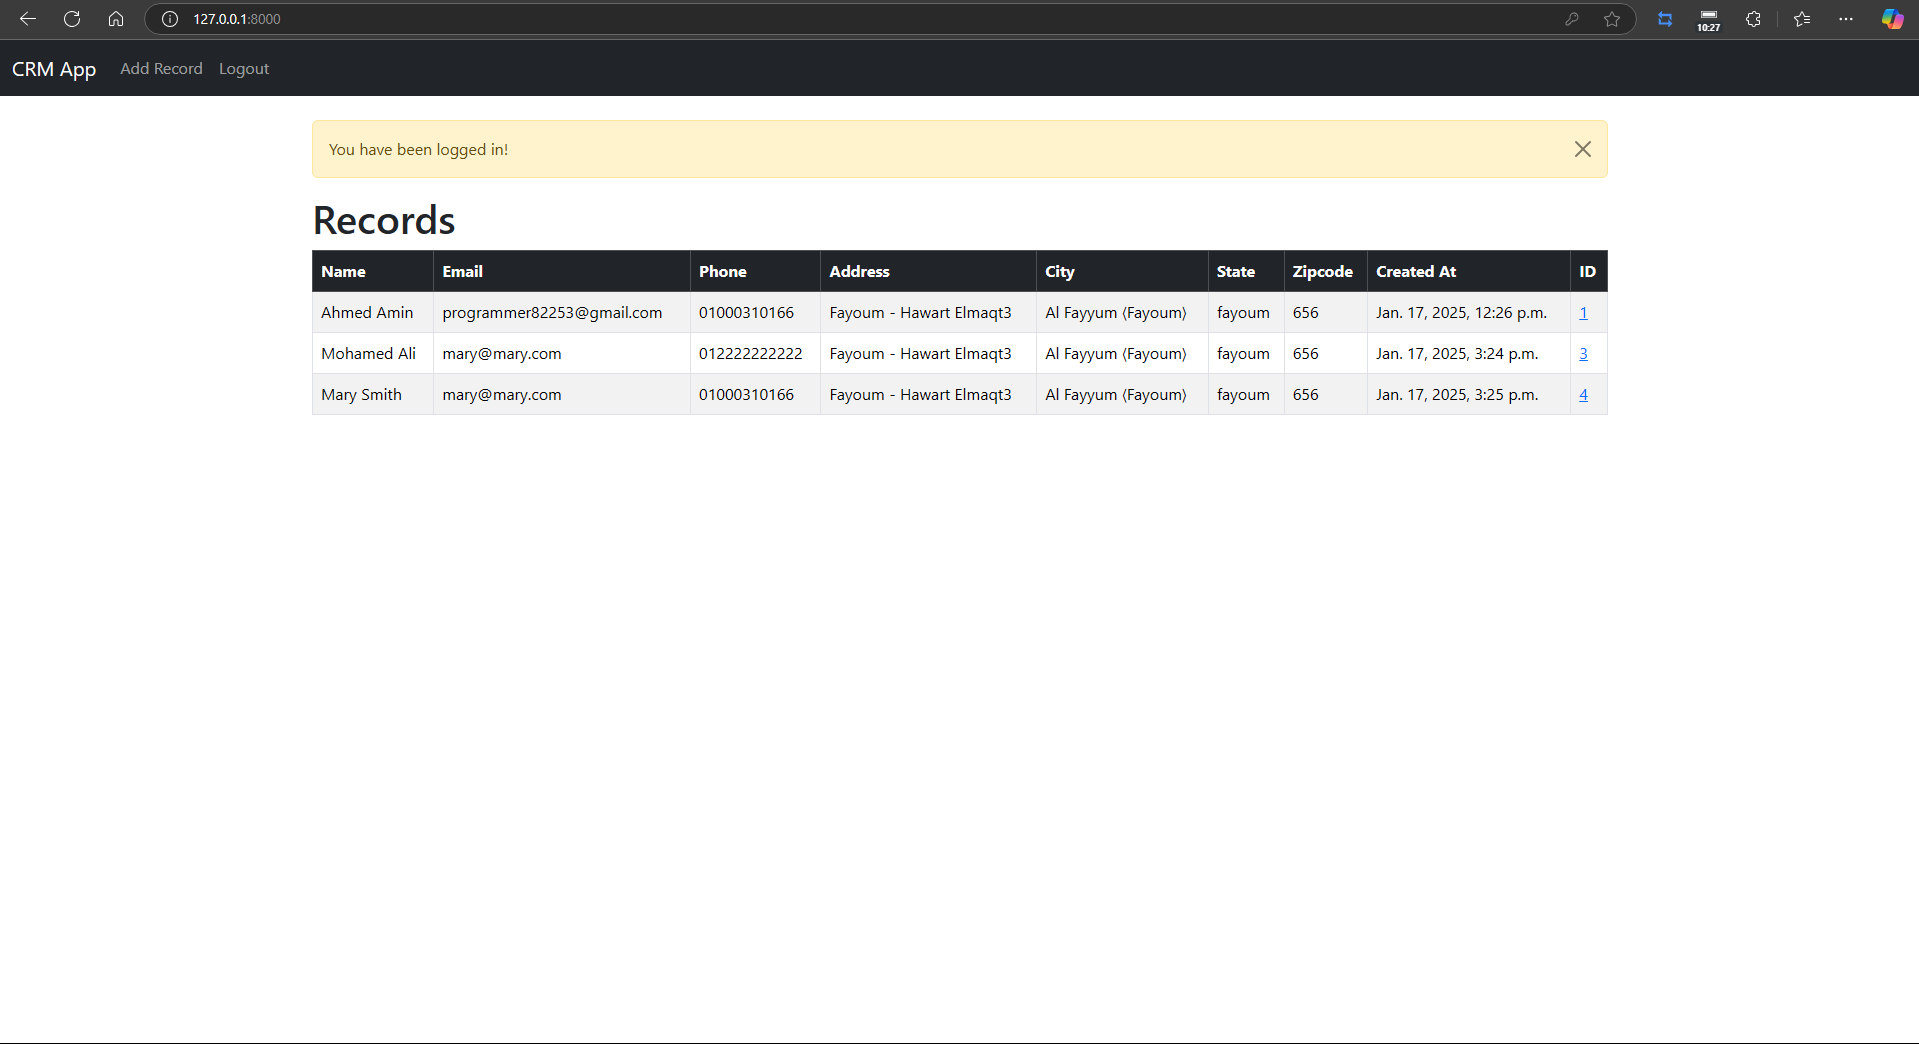Open record ID 4 link

point(1584,395)
